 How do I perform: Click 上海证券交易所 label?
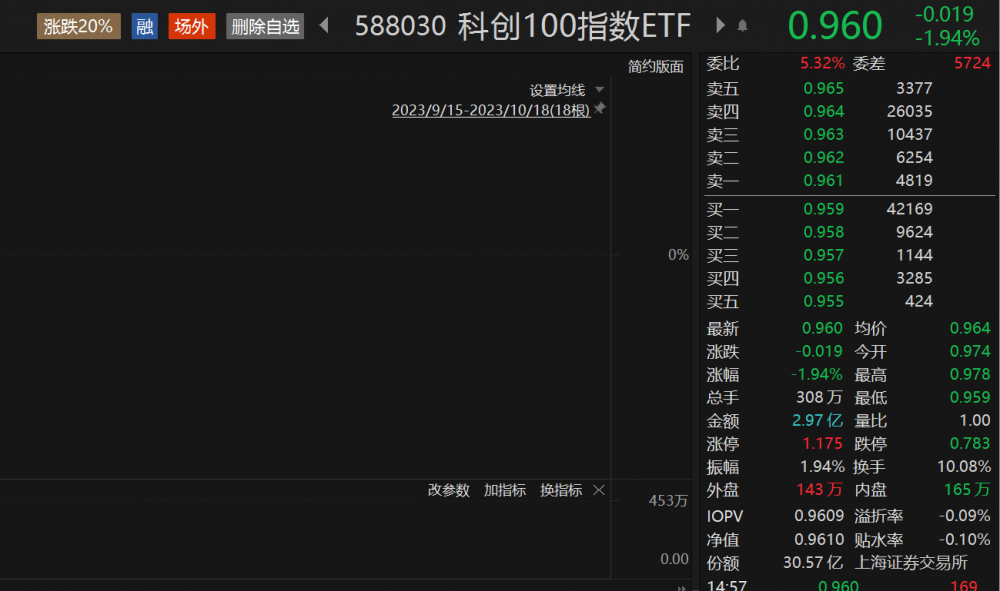[911, 562]
